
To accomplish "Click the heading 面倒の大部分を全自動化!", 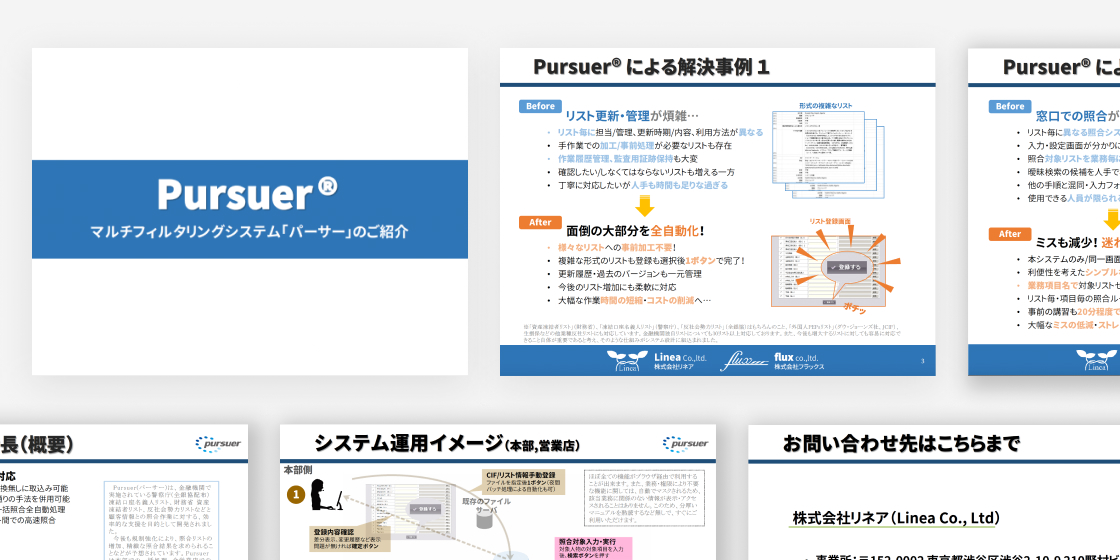I will (x=636, y=231).
